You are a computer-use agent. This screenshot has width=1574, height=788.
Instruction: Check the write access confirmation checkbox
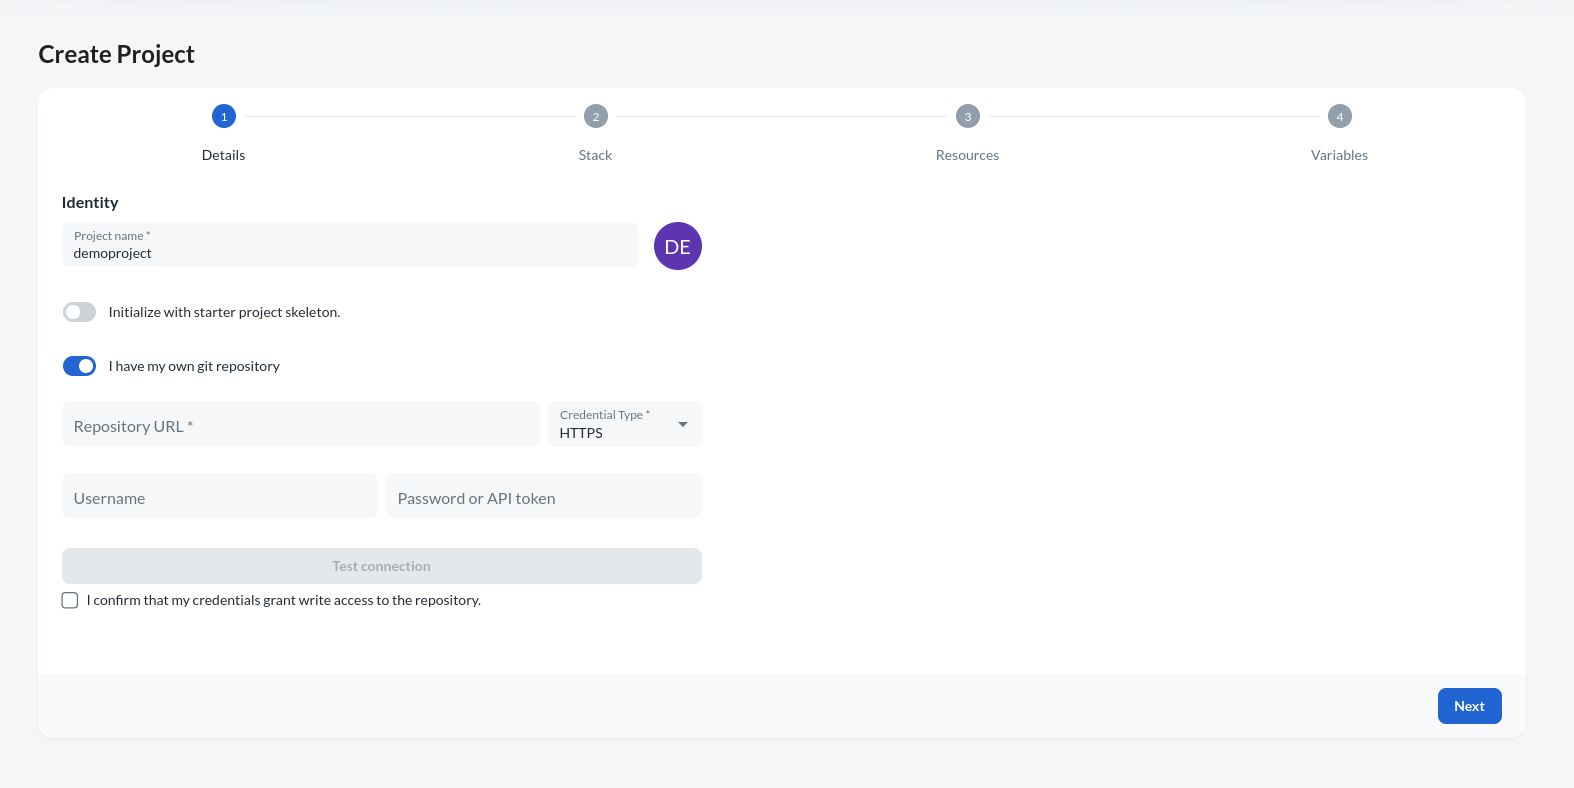(x=70, y=600)
